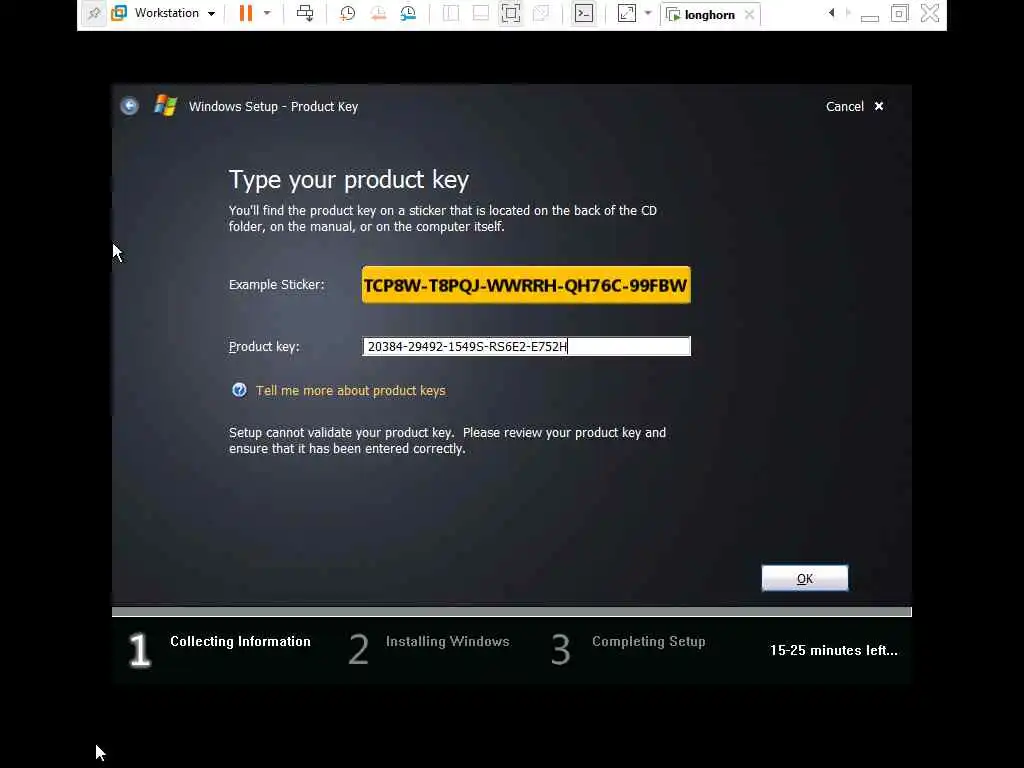The height and width of the screenshot is (768, 1024).
Task: Click the help question mark icon
Action: [x=239, y=390]
